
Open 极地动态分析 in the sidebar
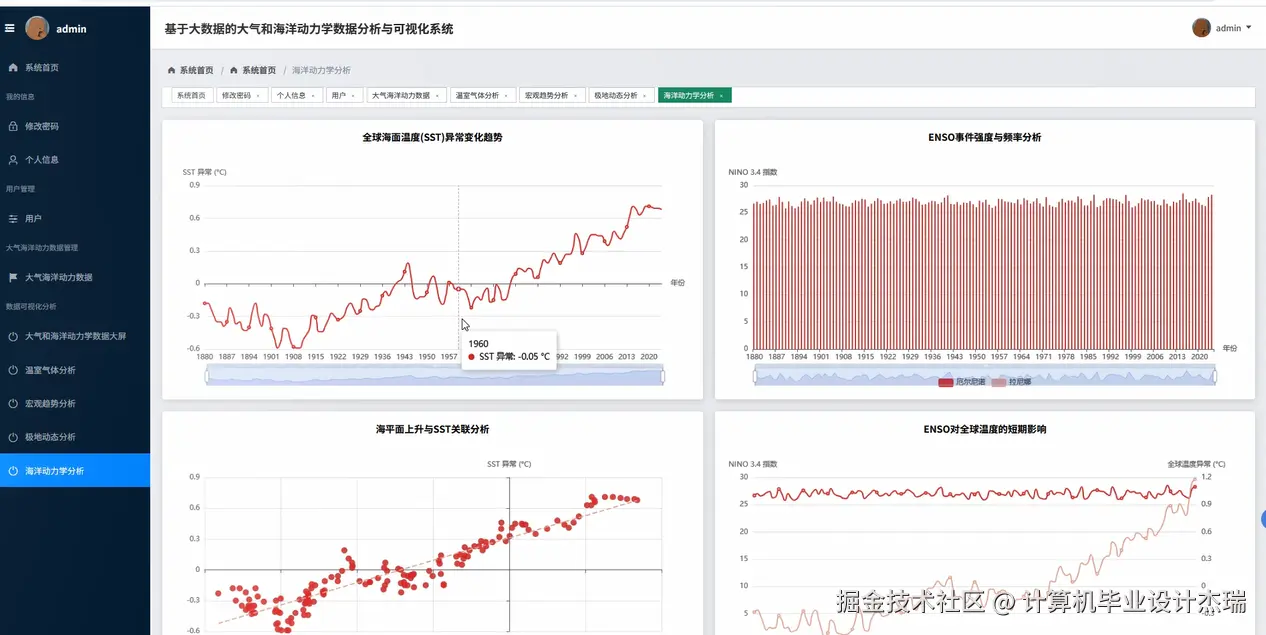click(75, 437)
